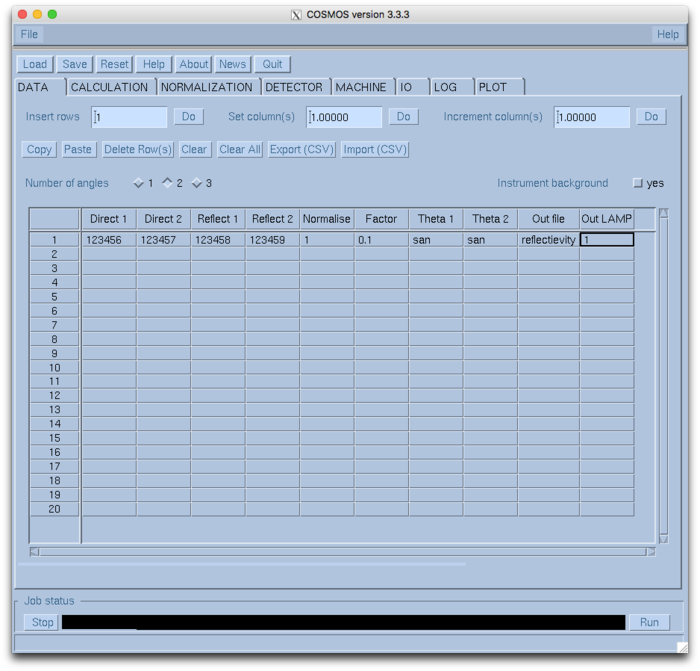Select 3 for Number of angles
Screen dimensions: 700x671
click(197, 183)
